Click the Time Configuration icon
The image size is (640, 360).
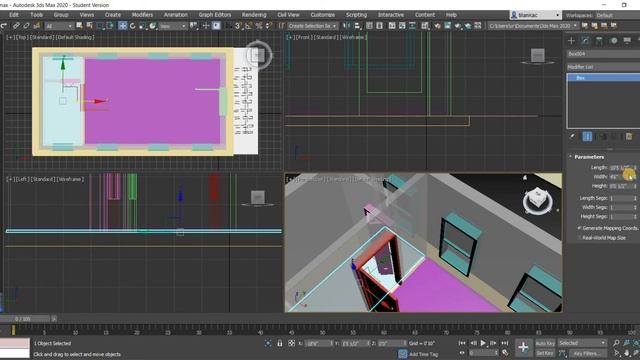505,353
